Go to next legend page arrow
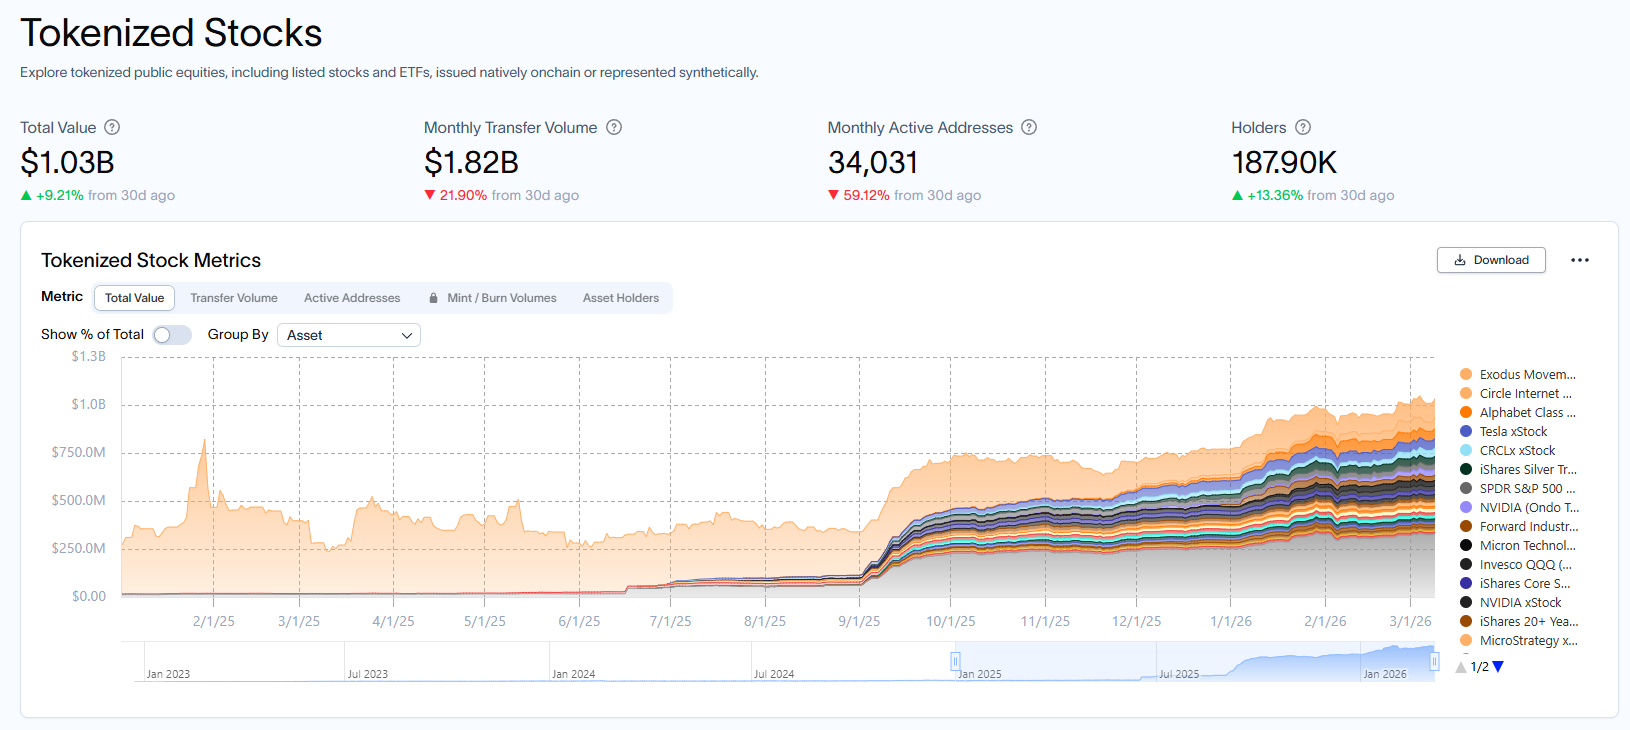Image resolution: width=1630 pixels, height=730 pixels. pyautogui.click(x=1498, y=667)
